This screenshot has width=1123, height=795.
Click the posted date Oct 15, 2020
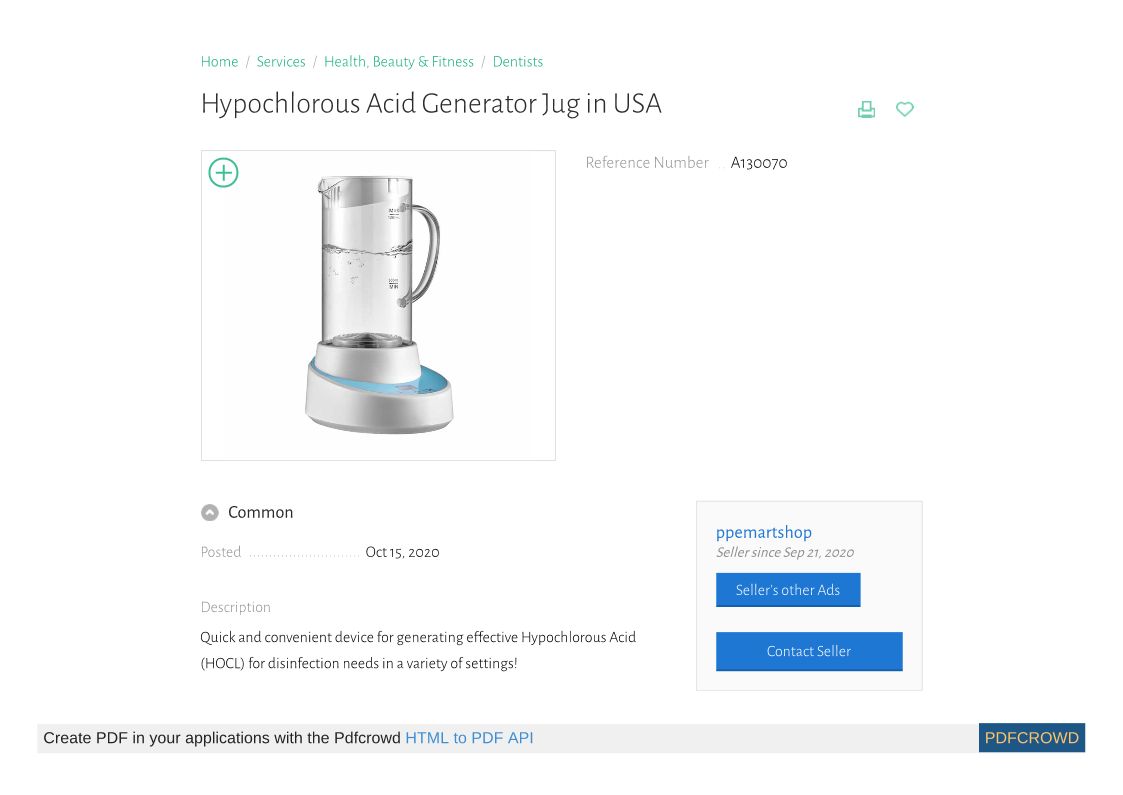(402, 552)
